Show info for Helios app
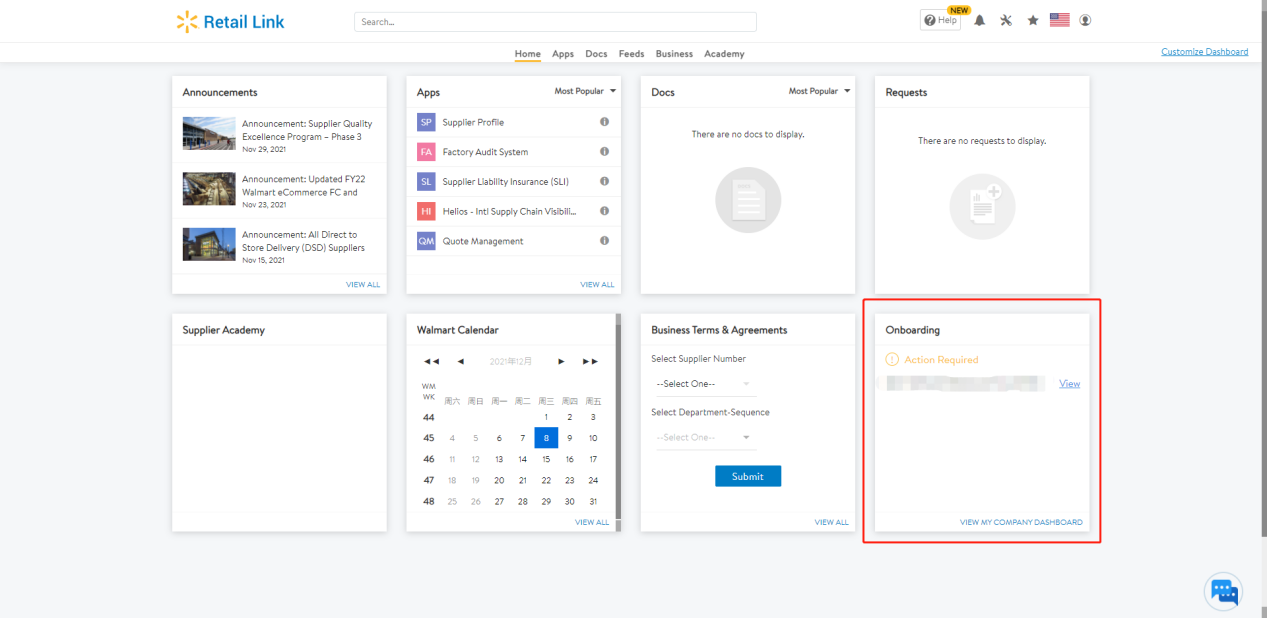This screenshot has height=618, width=1267. click(604, 211)
